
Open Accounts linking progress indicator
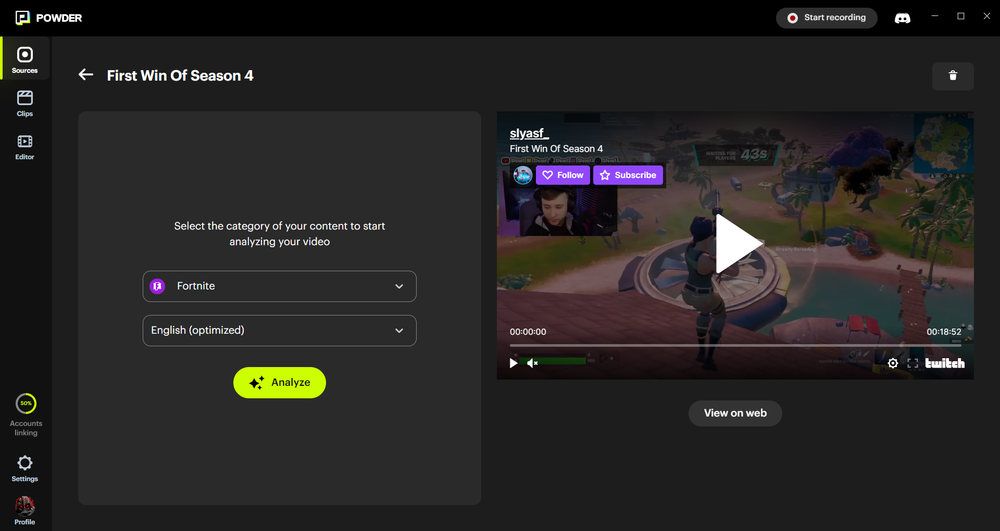(25, 404)
